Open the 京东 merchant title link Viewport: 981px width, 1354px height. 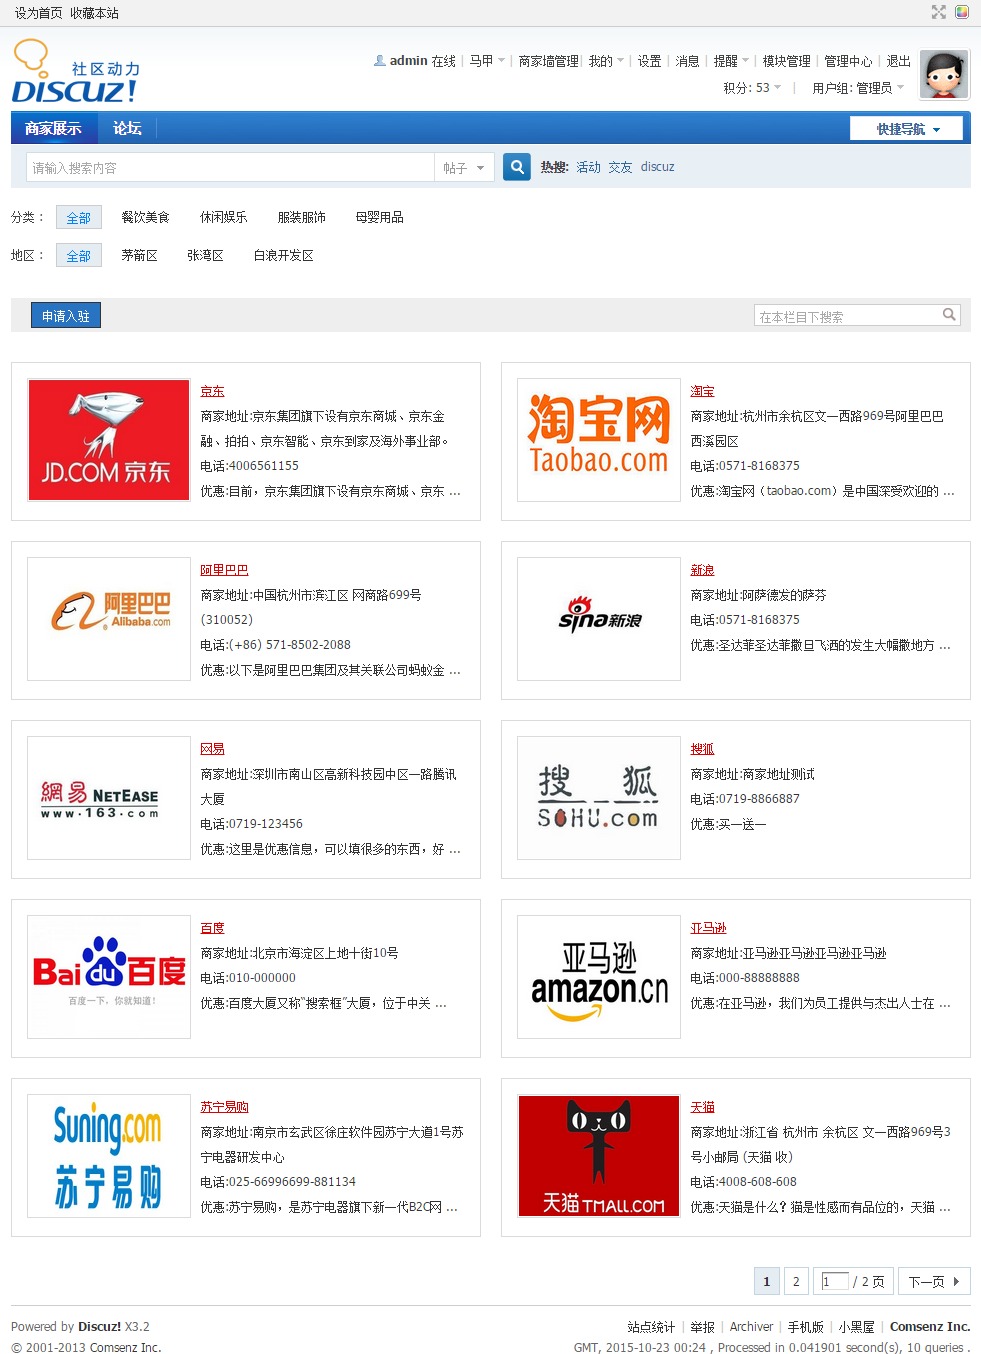(x=212, y=391)
